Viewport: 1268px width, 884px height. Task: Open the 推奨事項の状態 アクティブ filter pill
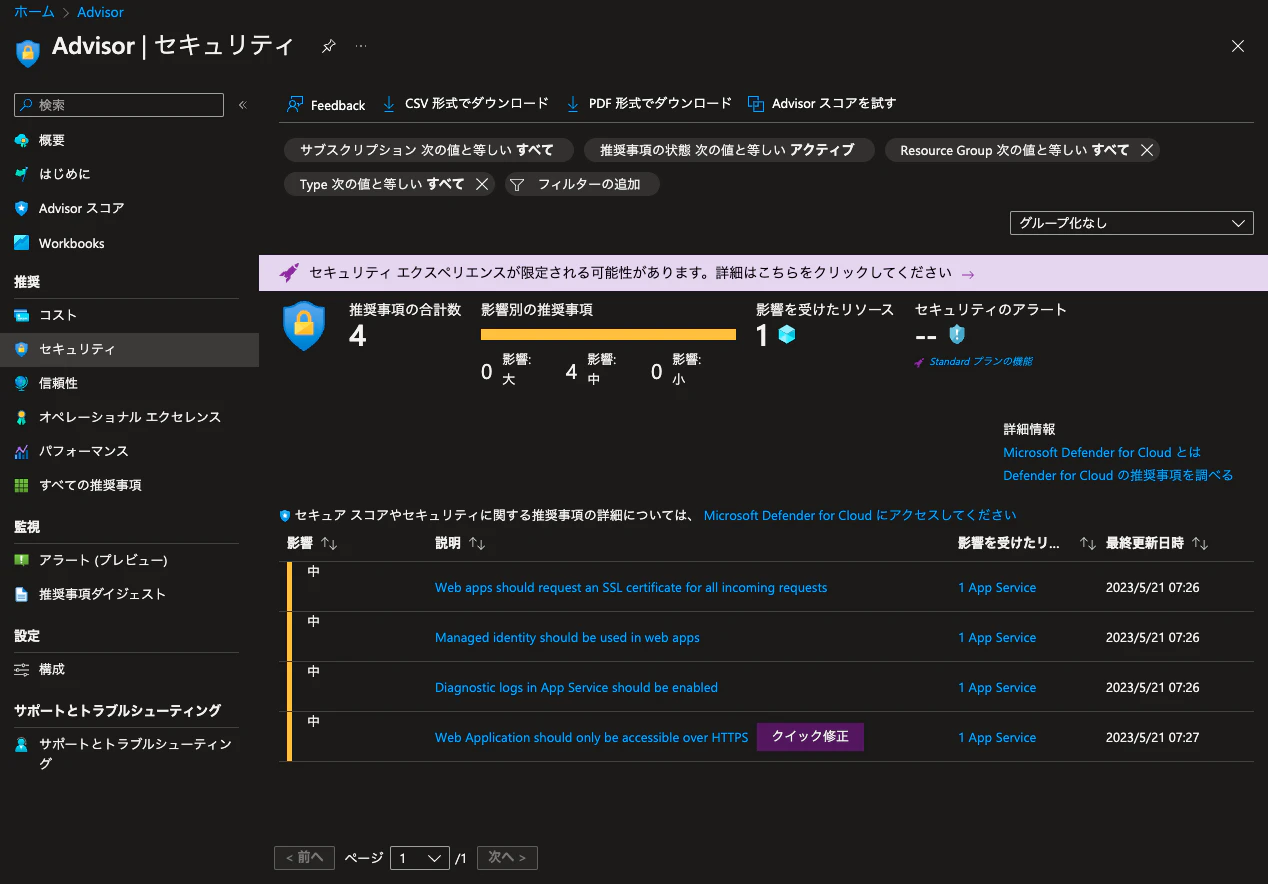pos(729,150)
